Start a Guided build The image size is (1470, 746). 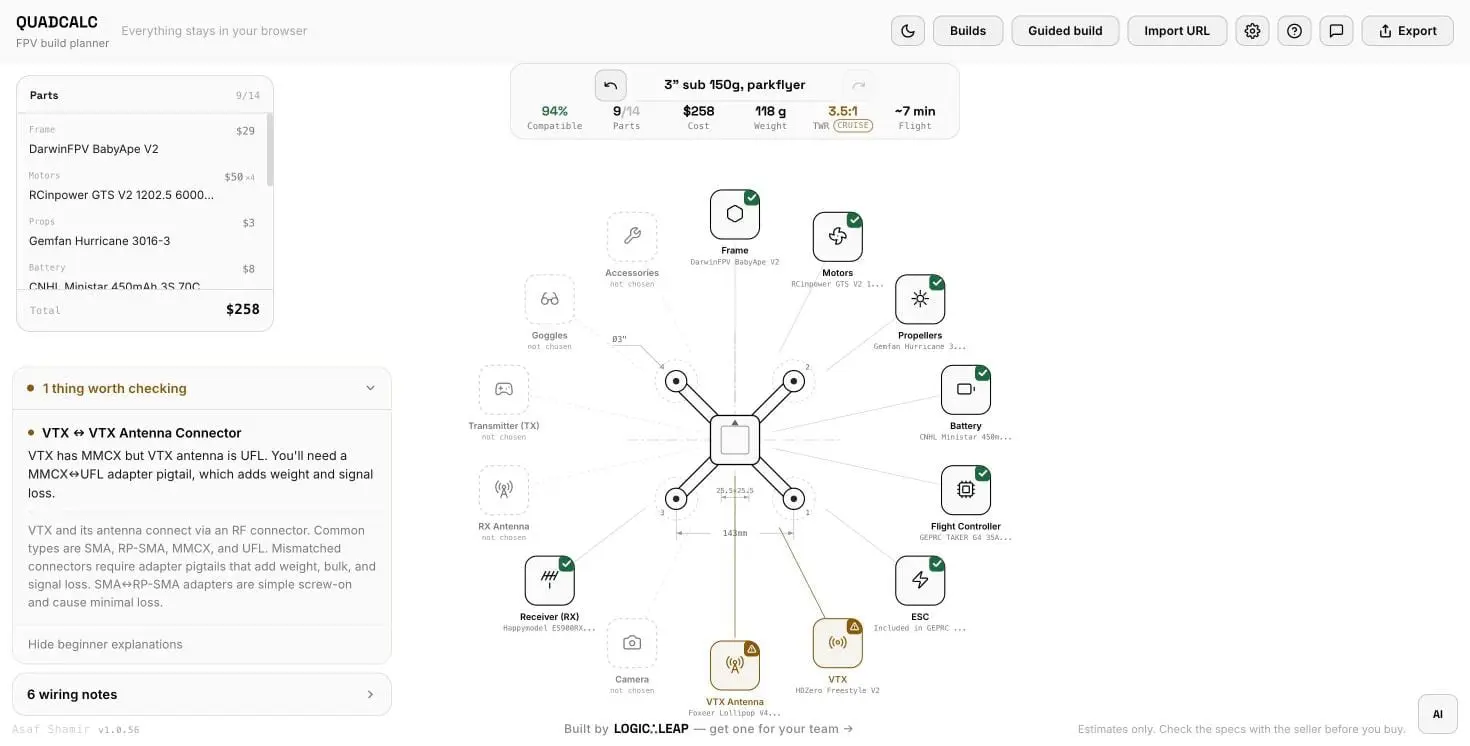coord(1065,31)
